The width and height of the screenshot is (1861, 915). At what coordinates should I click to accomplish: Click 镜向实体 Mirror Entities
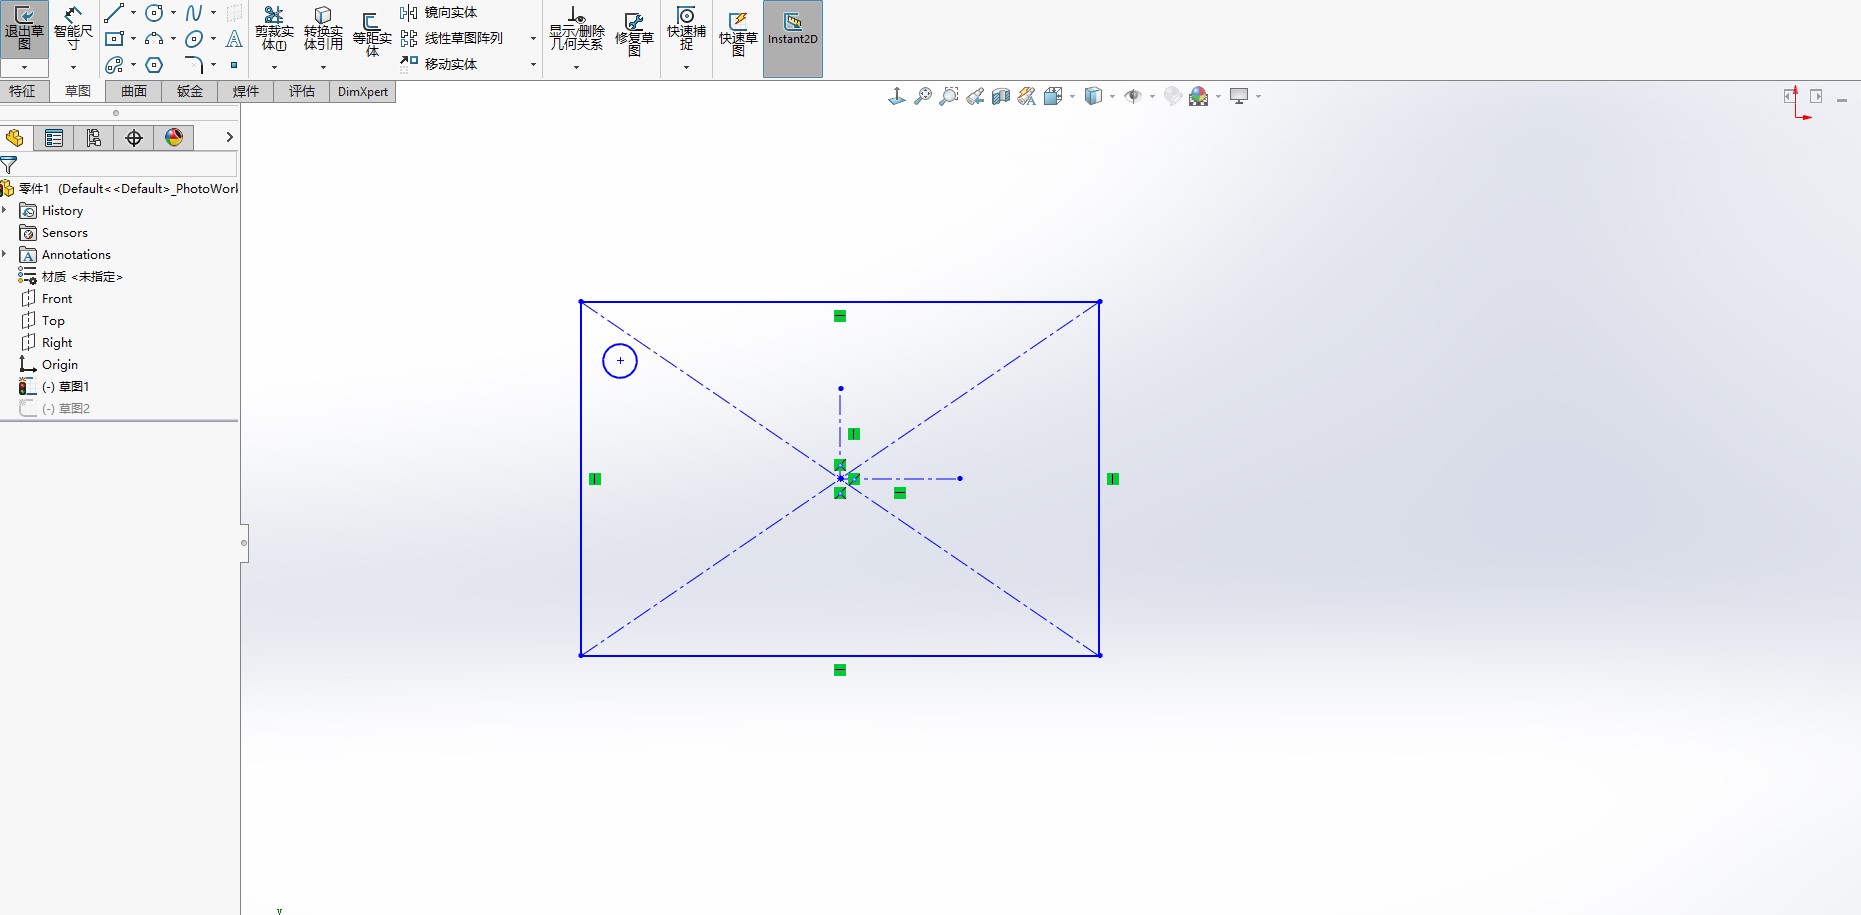(439, 13)
